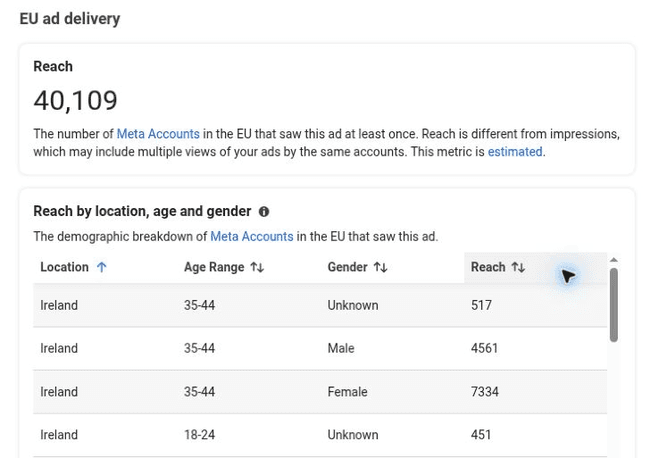
Task: Open Meta Accounts link in demographic breakdown text
Action: tap(252, 237)
